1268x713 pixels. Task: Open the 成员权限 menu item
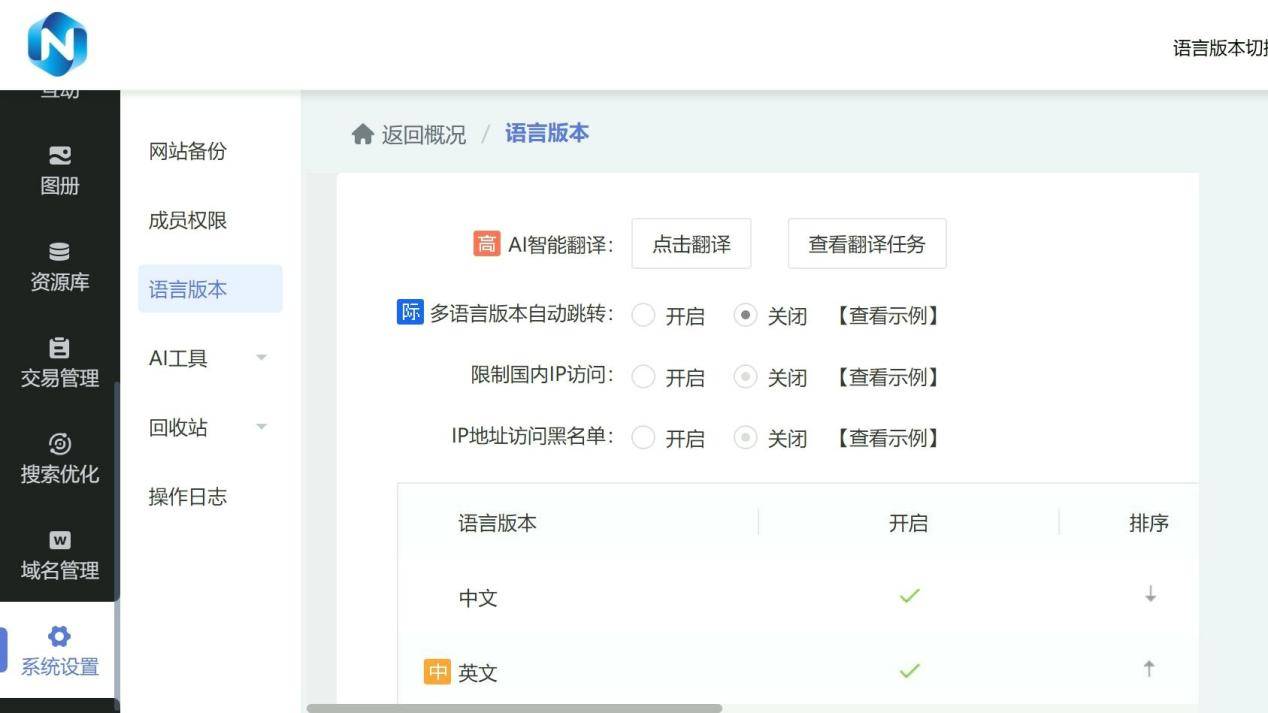(x=188, y=220)
